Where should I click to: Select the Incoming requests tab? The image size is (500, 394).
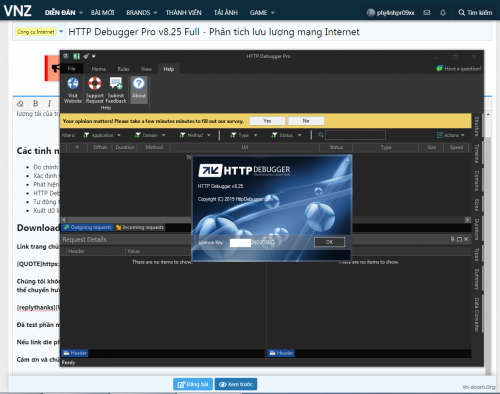(x=140, y=227)
